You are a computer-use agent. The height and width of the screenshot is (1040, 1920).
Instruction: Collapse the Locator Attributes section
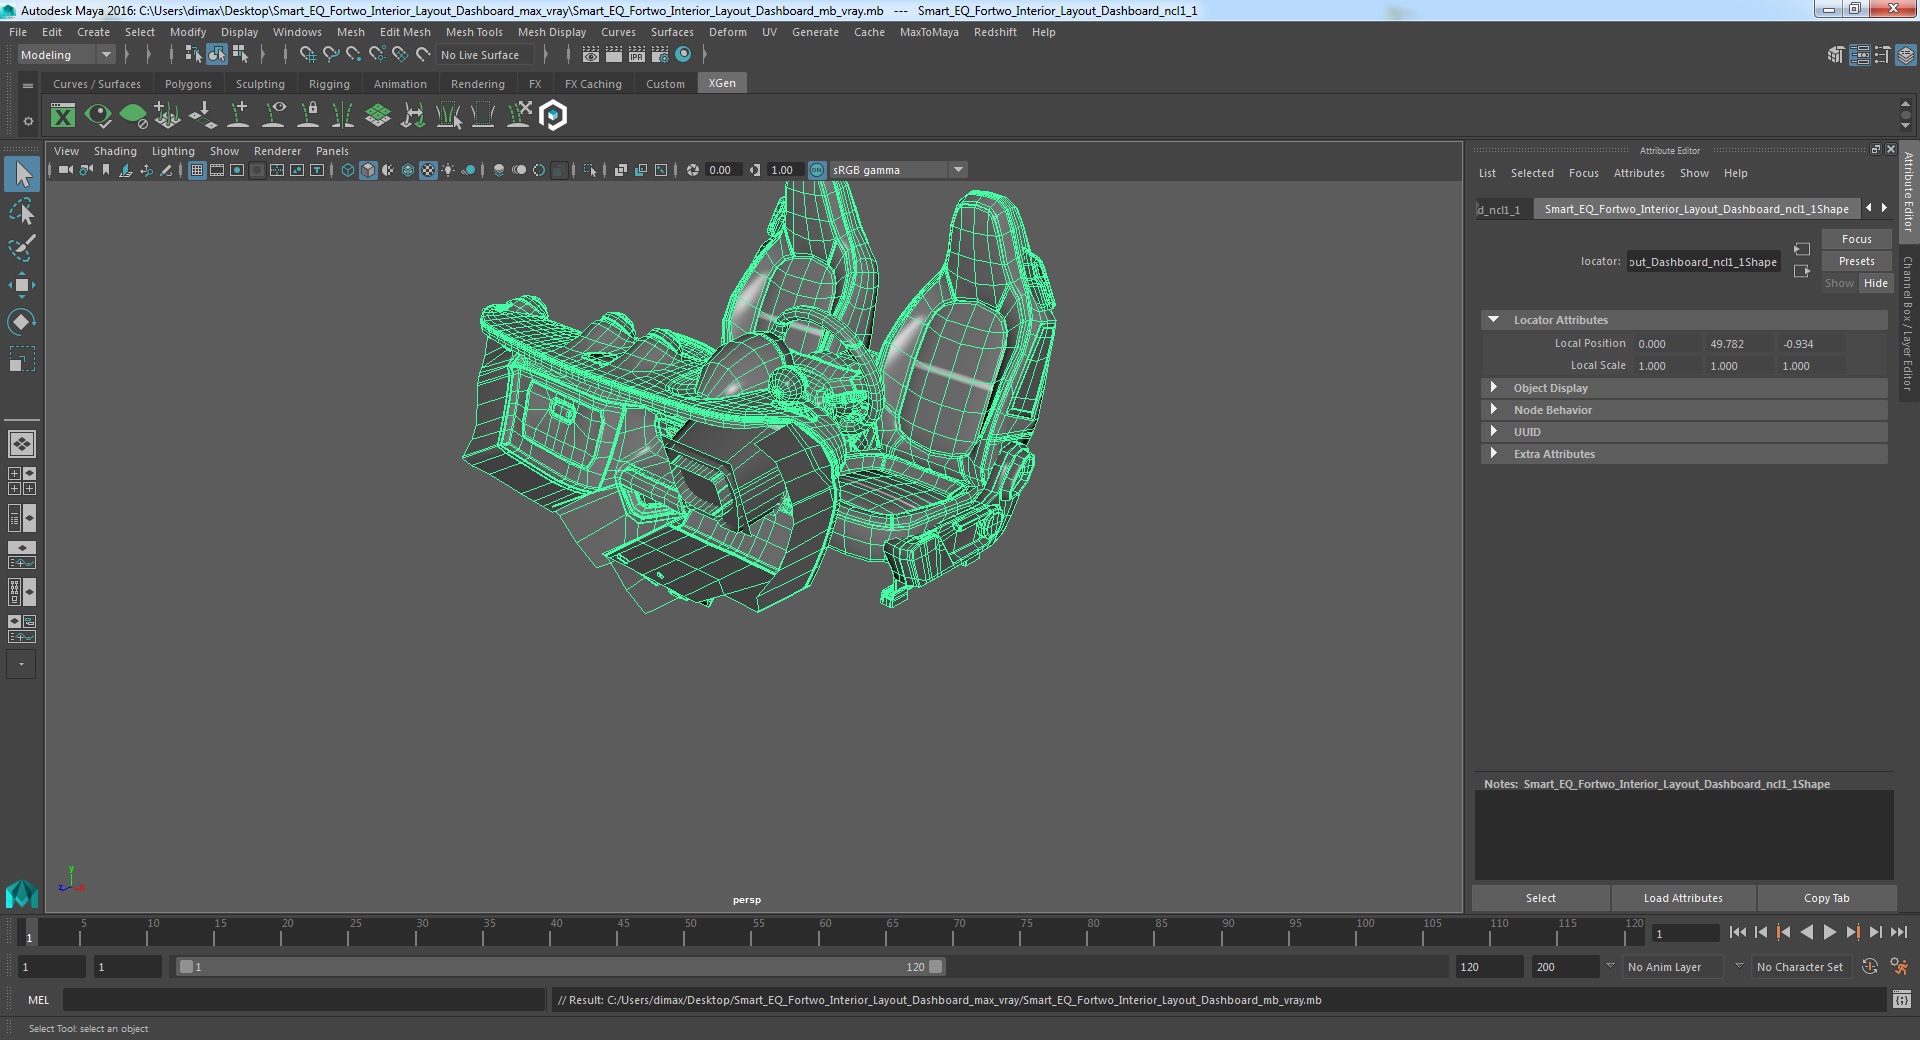click(1493, 320)
